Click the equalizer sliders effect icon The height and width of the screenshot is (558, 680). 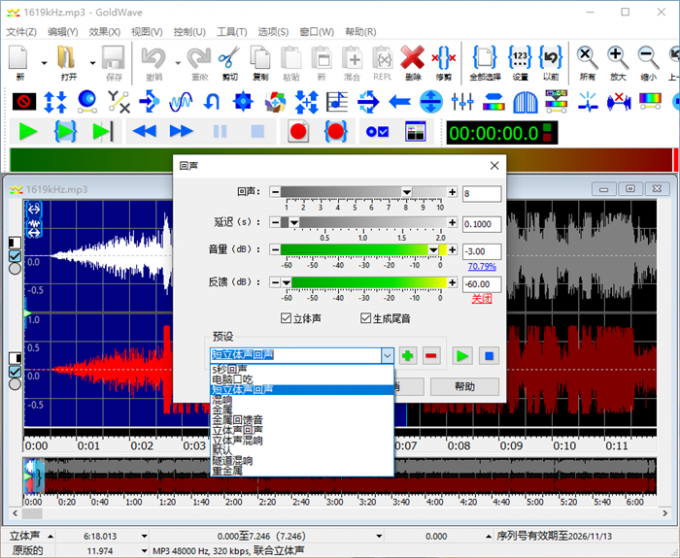tap(462, 102)
